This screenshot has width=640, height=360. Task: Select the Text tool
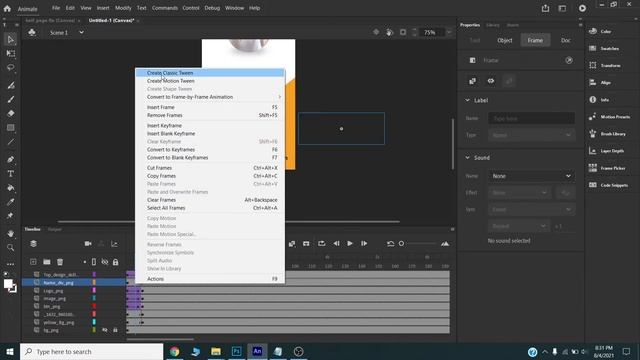pos(11,174)
